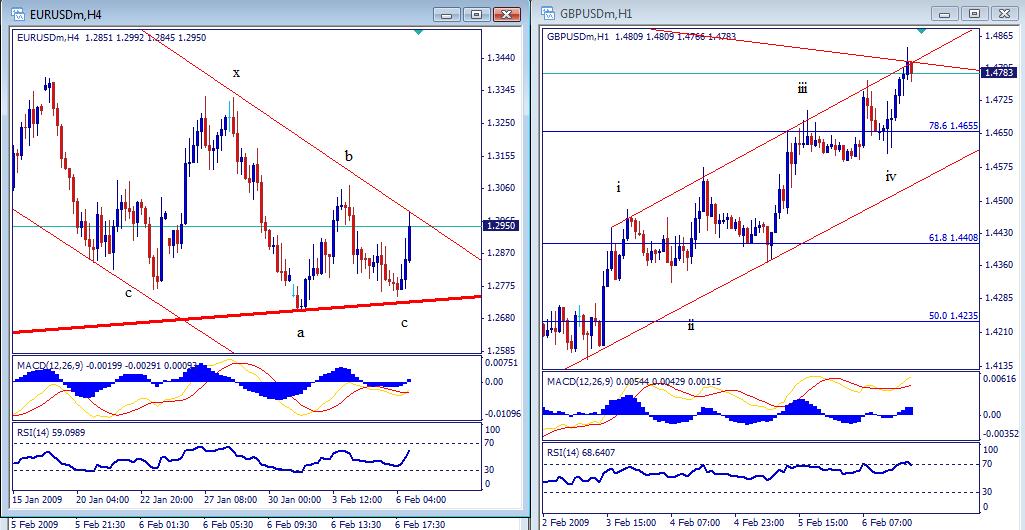
Task: Click the teal chart shift triangle in EURUSDm chart
Action: pos(418,31)
